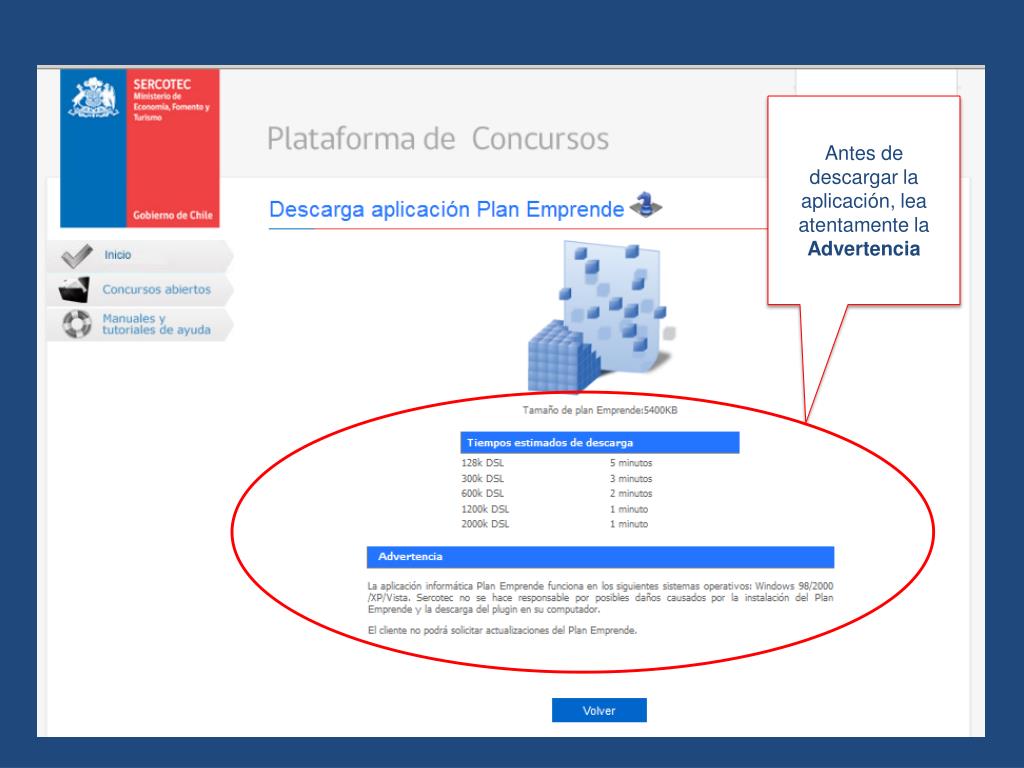Click the Tiempos estimados de descarga header

pyautogui.click(x=600, y=442)
